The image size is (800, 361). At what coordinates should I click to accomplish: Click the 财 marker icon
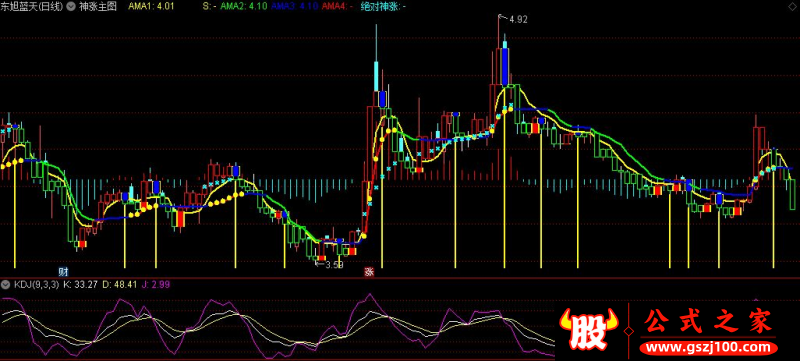click(64, 271)
